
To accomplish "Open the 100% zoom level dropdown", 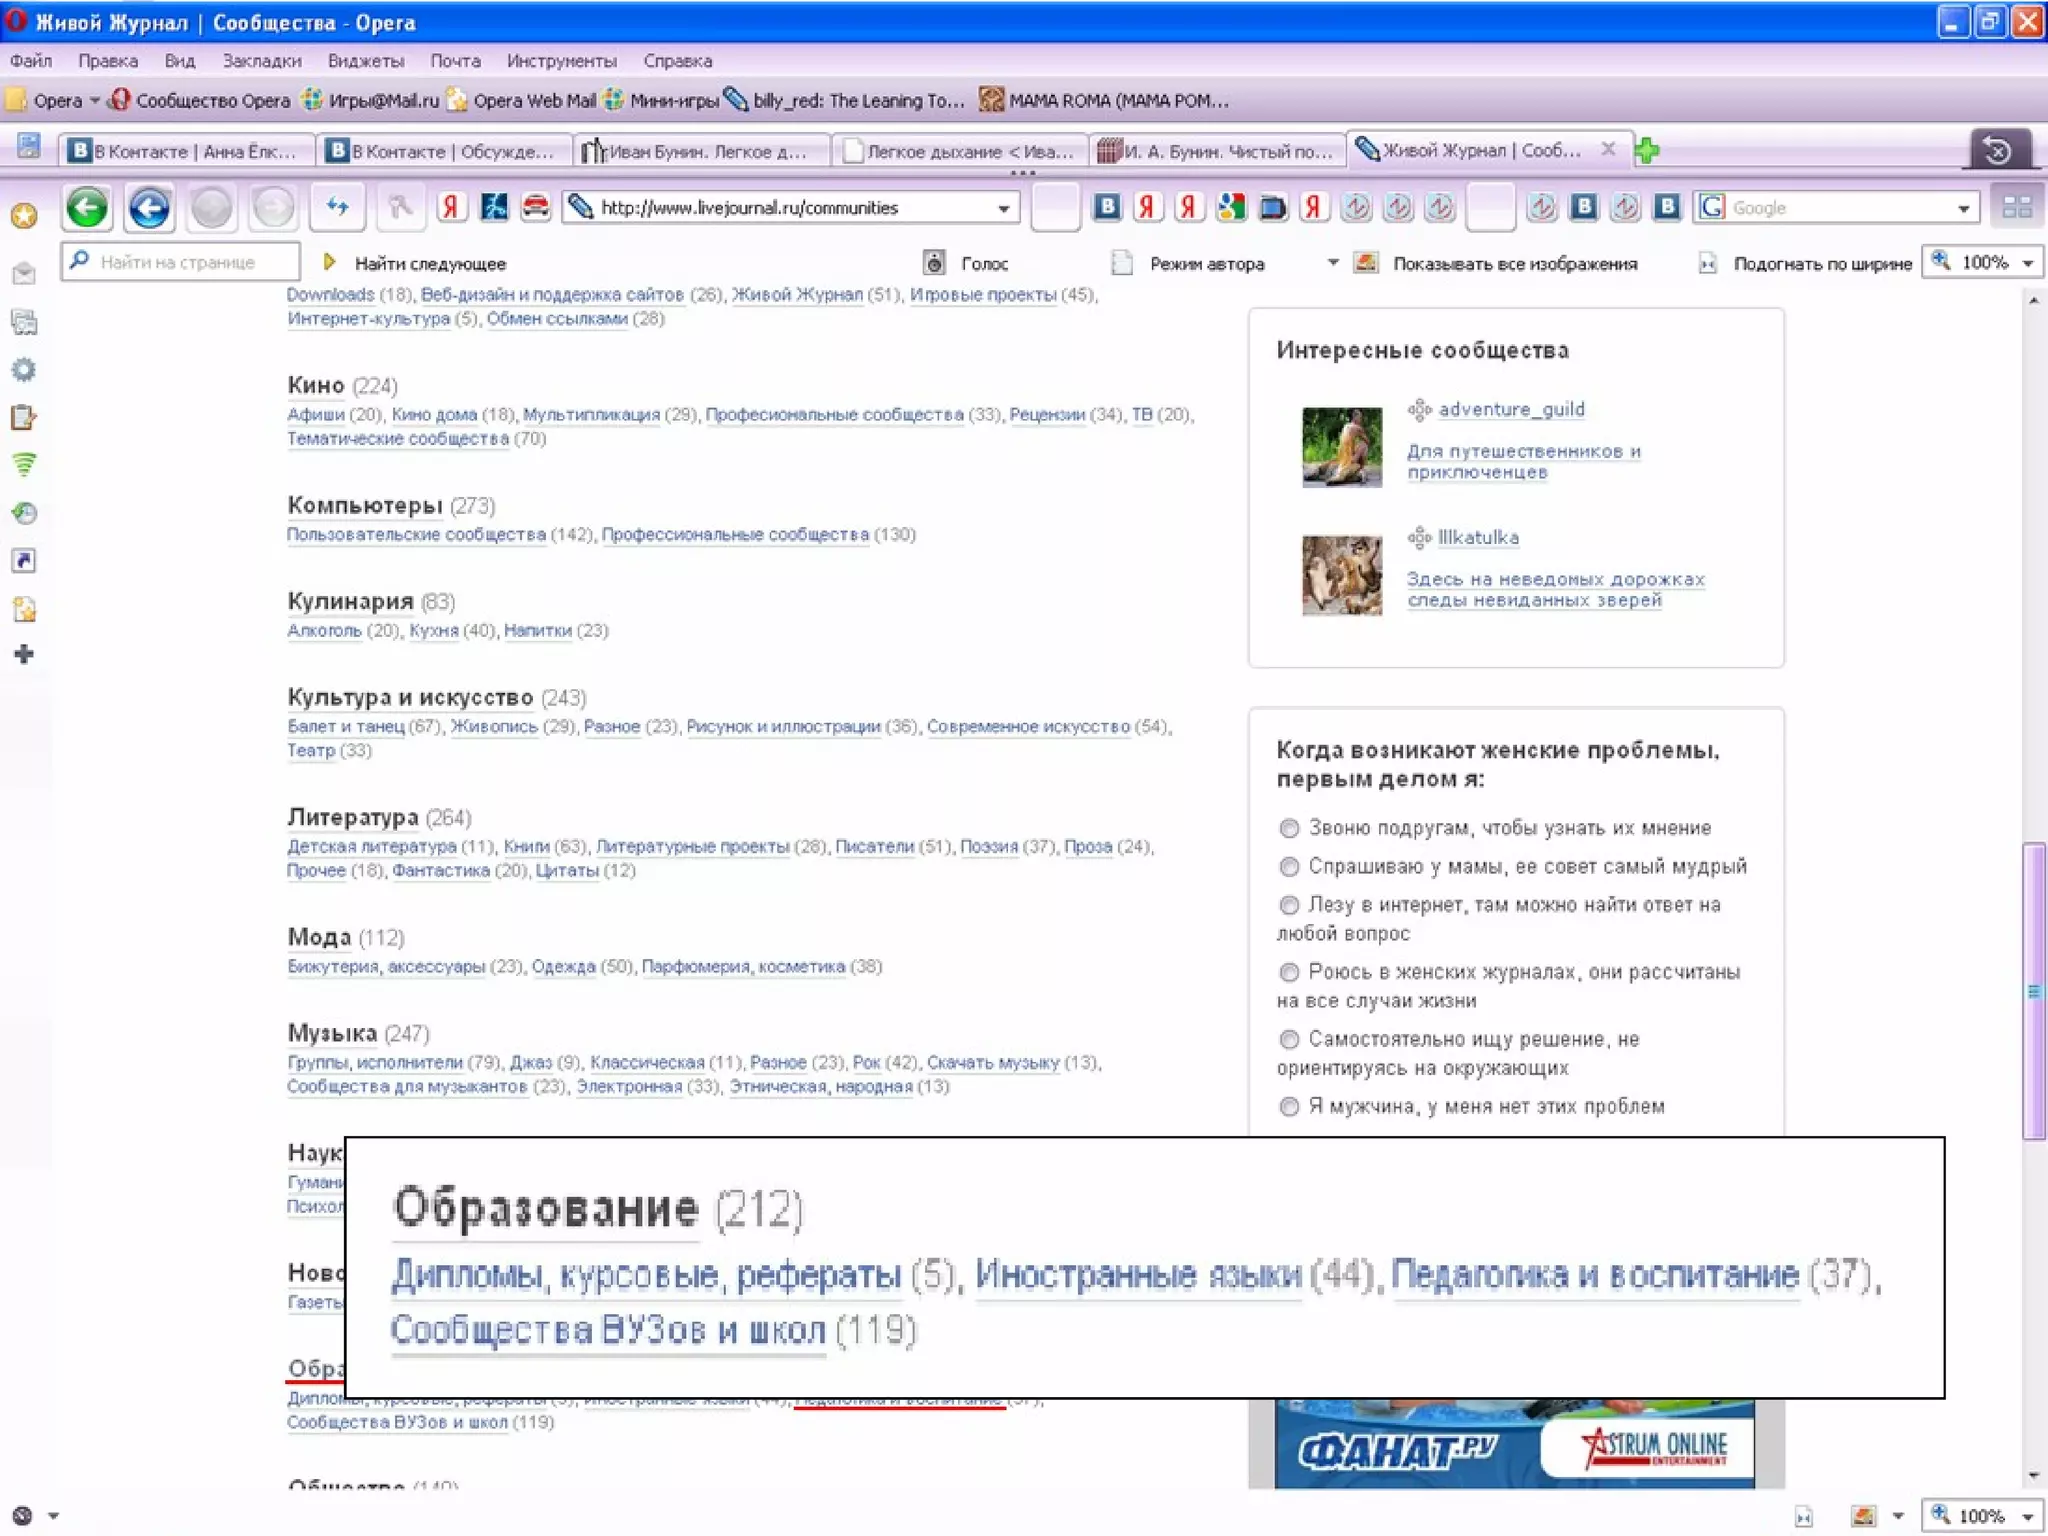I will [x=2028, y=263].
